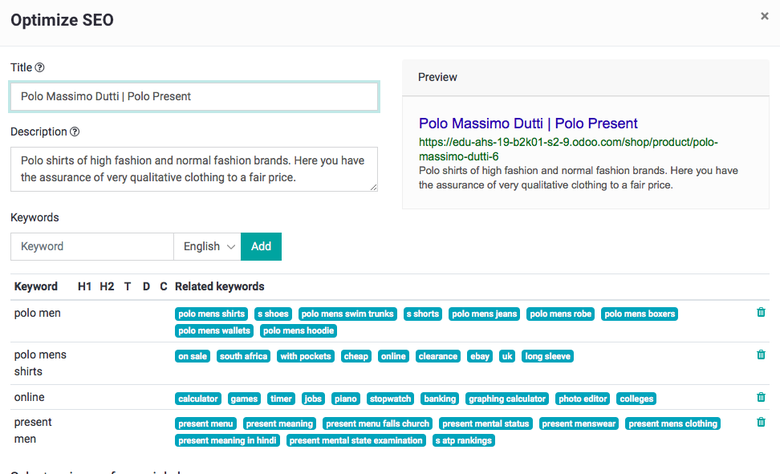Click the Add keyword button
The width and height of the screenshot is (780, 474).
pyautogui.click(x=261, y=247)
